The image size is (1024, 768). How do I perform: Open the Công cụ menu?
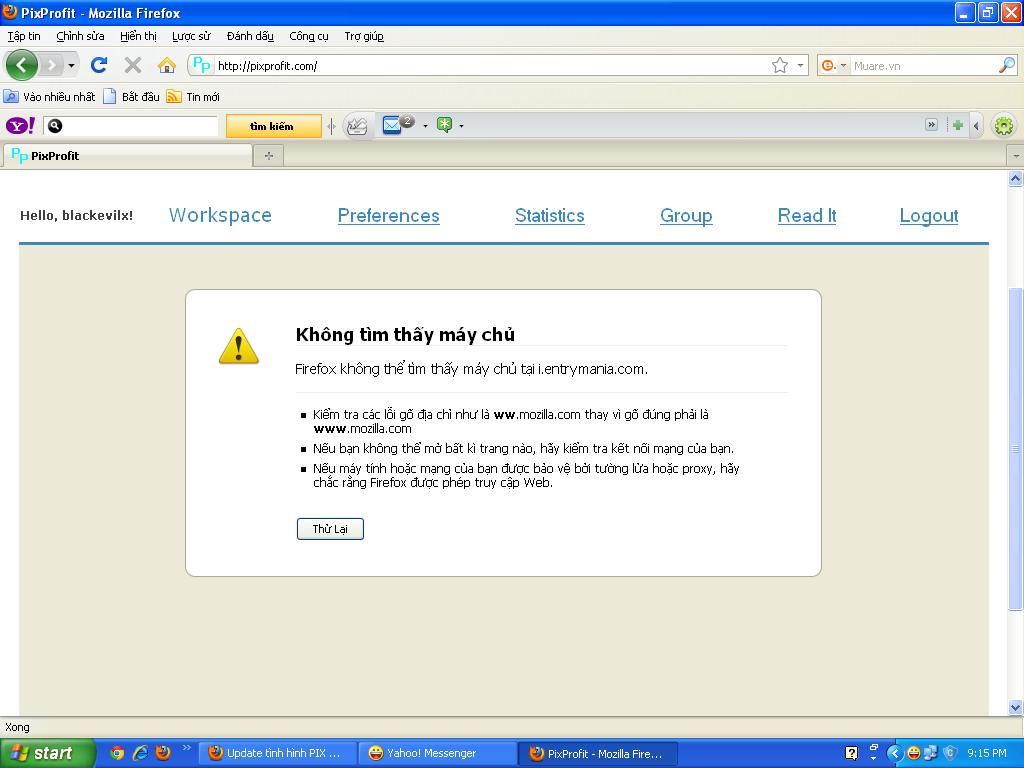click(x=308, y=36)
